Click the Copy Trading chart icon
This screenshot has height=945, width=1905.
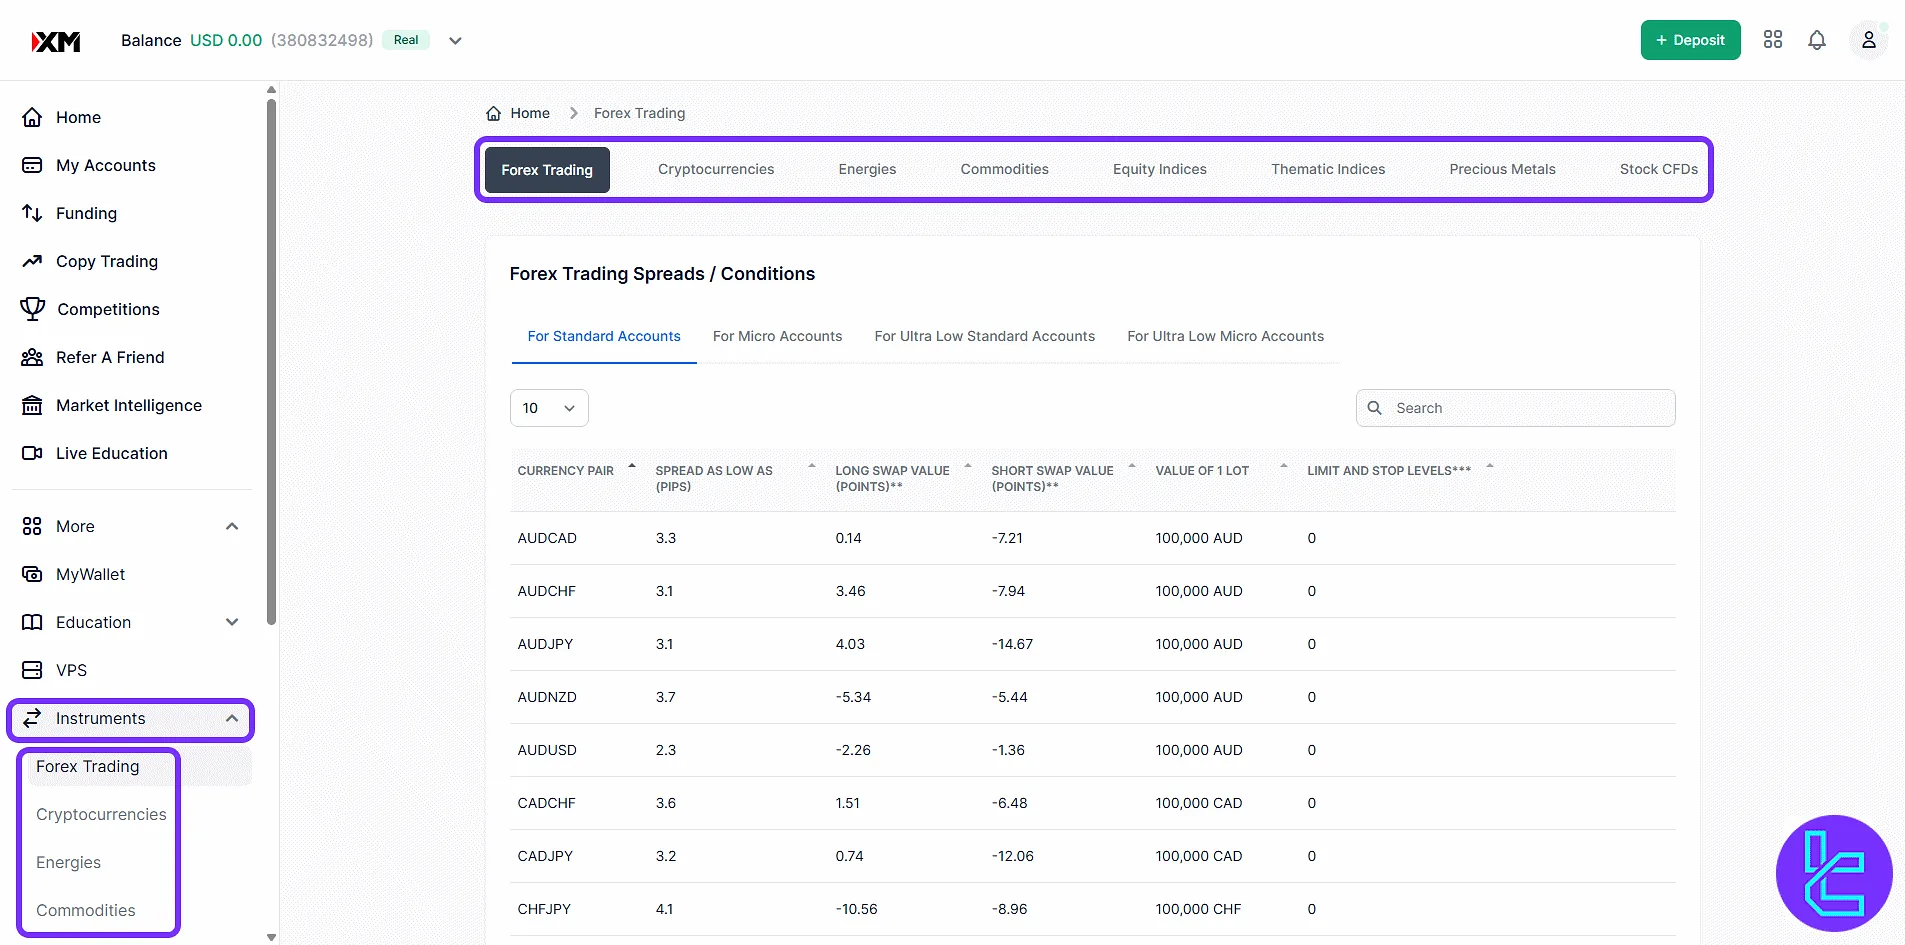pyautogui.click(x=32, y=261)
